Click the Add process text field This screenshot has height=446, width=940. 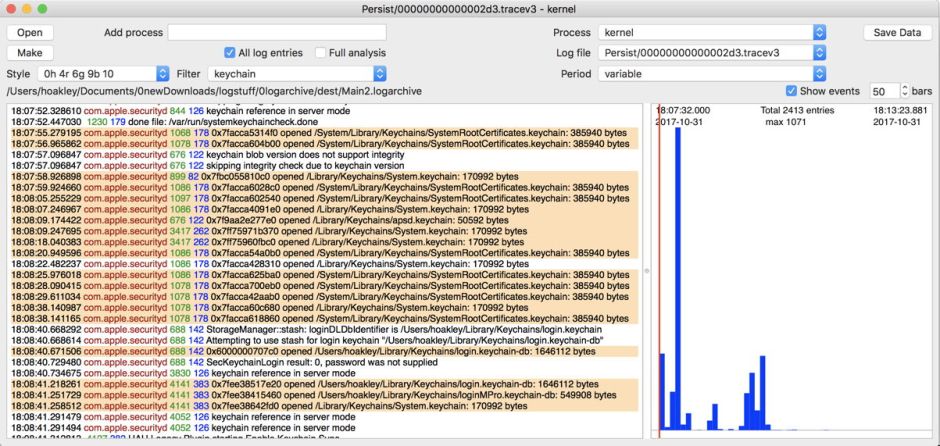[x=276, y=33]
